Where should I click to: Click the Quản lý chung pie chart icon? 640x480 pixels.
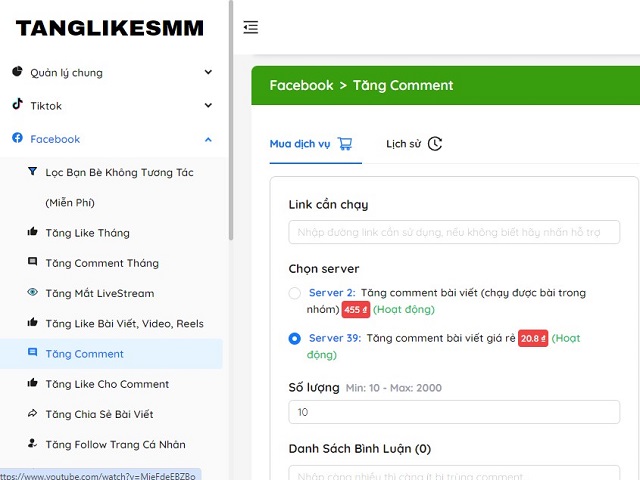click(x=17, y=71)
